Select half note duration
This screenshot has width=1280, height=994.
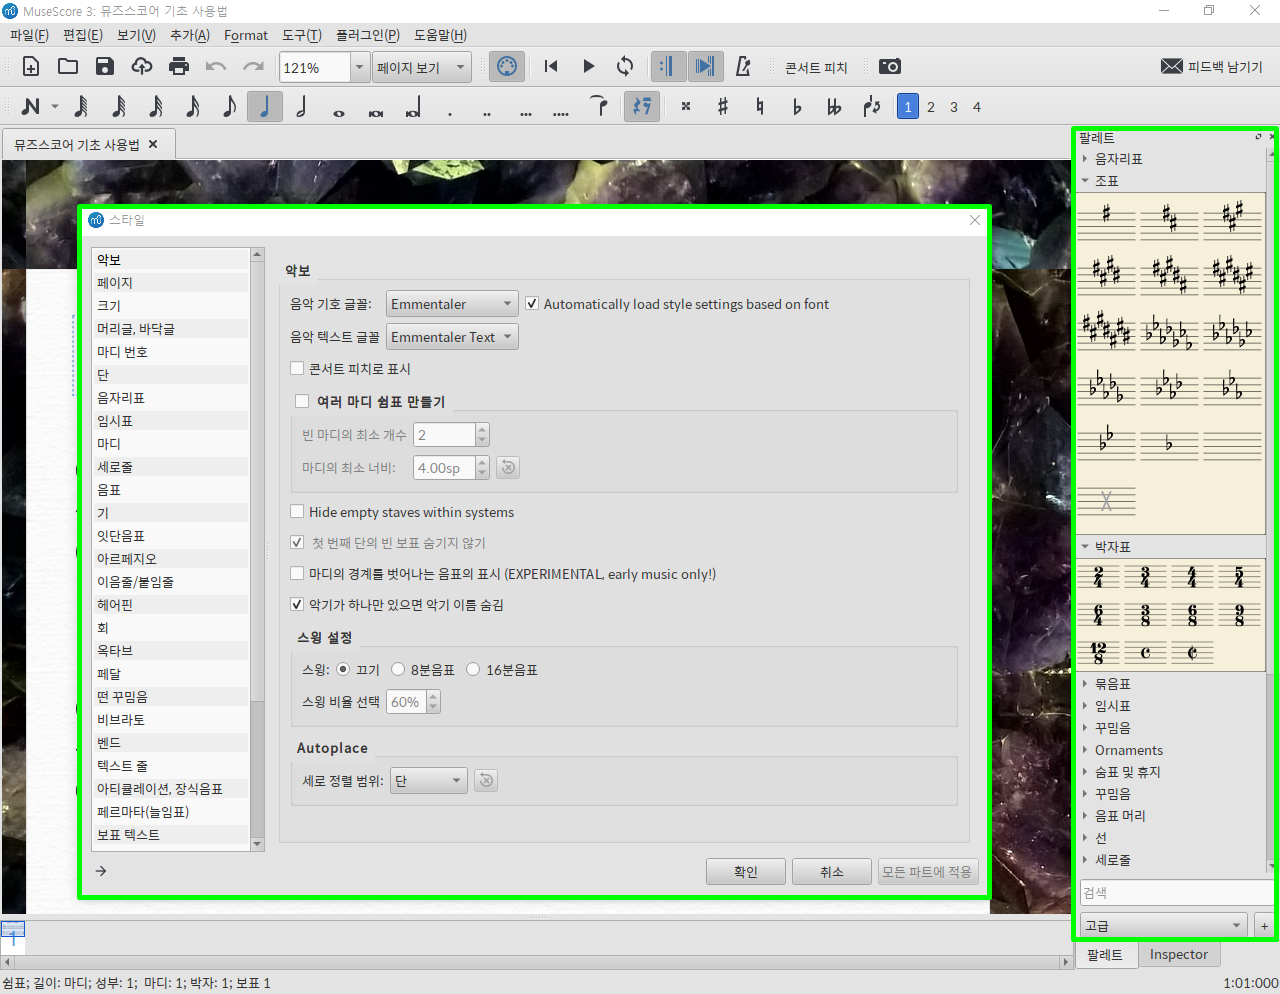pyautogui.click(x=302, y=106)
